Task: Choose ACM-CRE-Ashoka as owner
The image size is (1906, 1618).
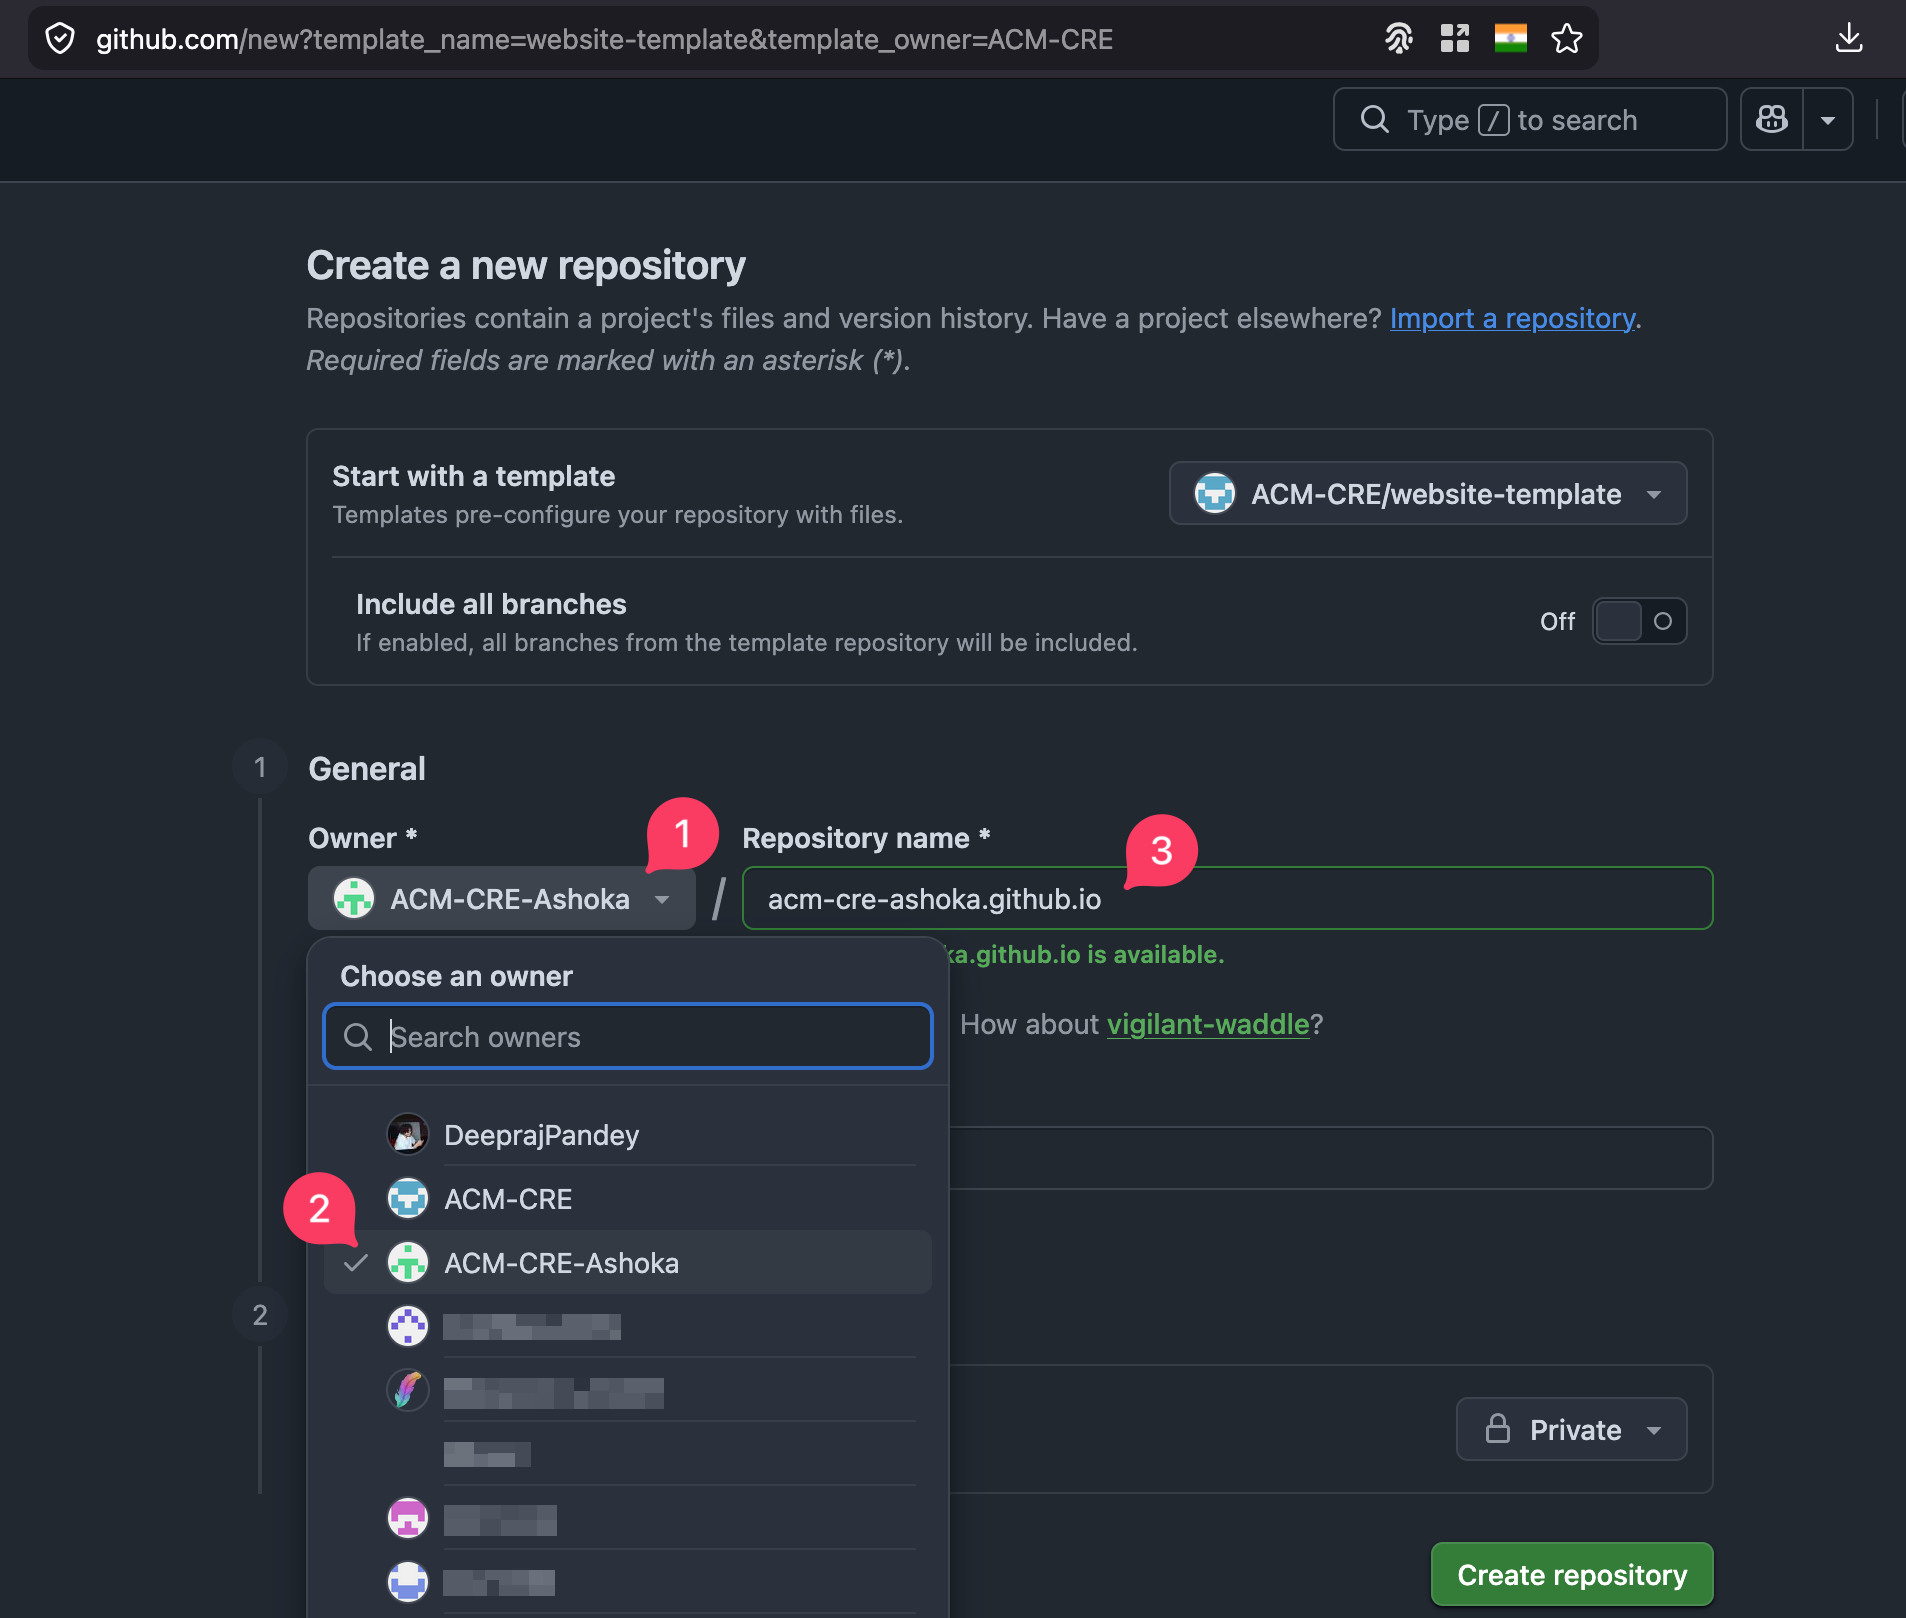Action: [x=628, y=1263]
